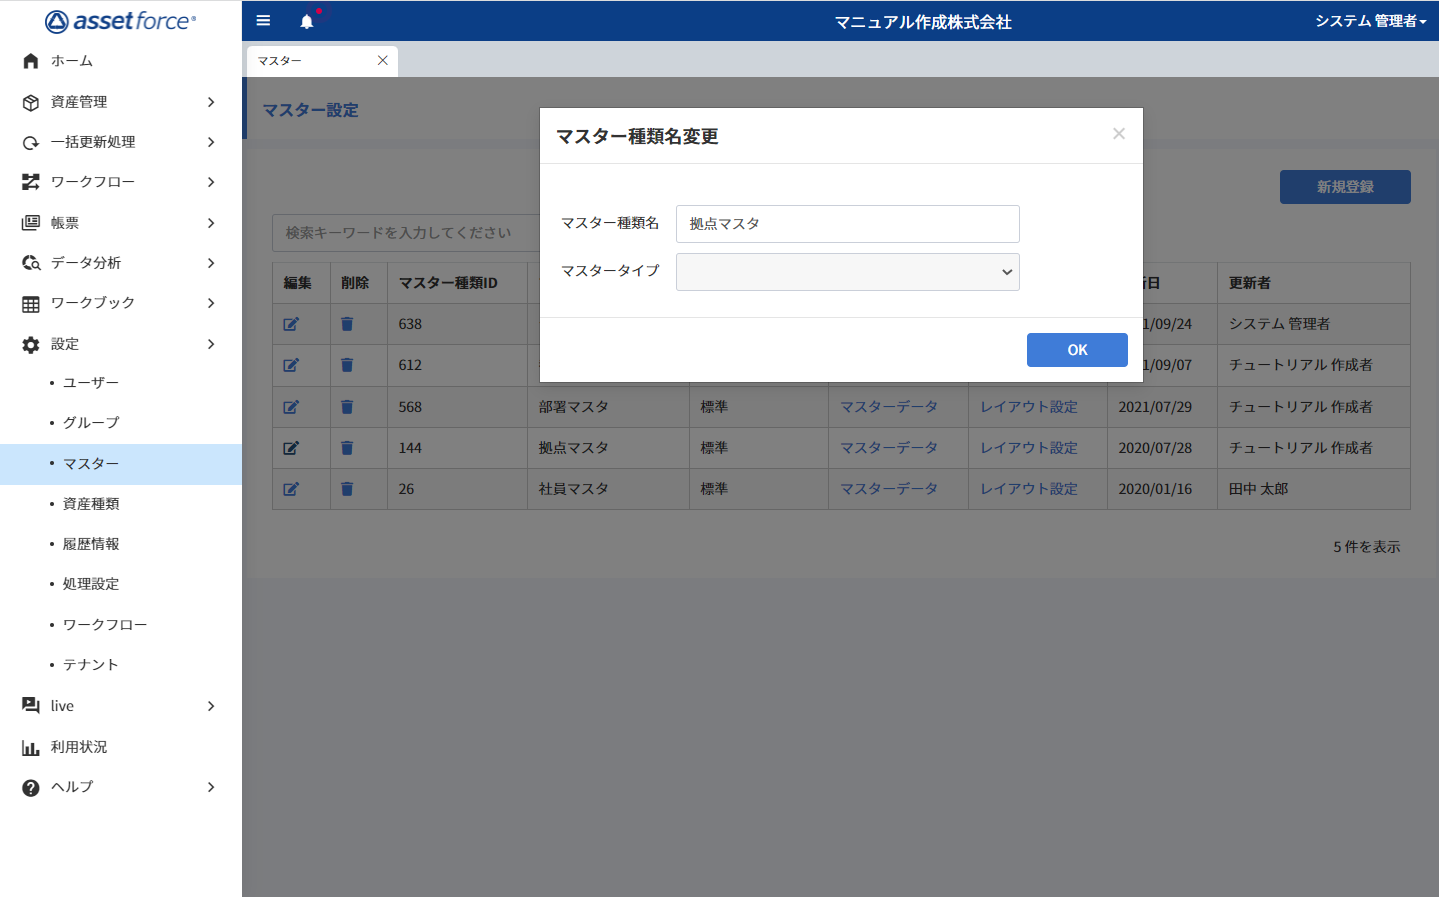Edit 部署マスタ using its pencil icon
Image resolution: width=1439 pixels, height=897 pixels.
[x=291, y=406]
